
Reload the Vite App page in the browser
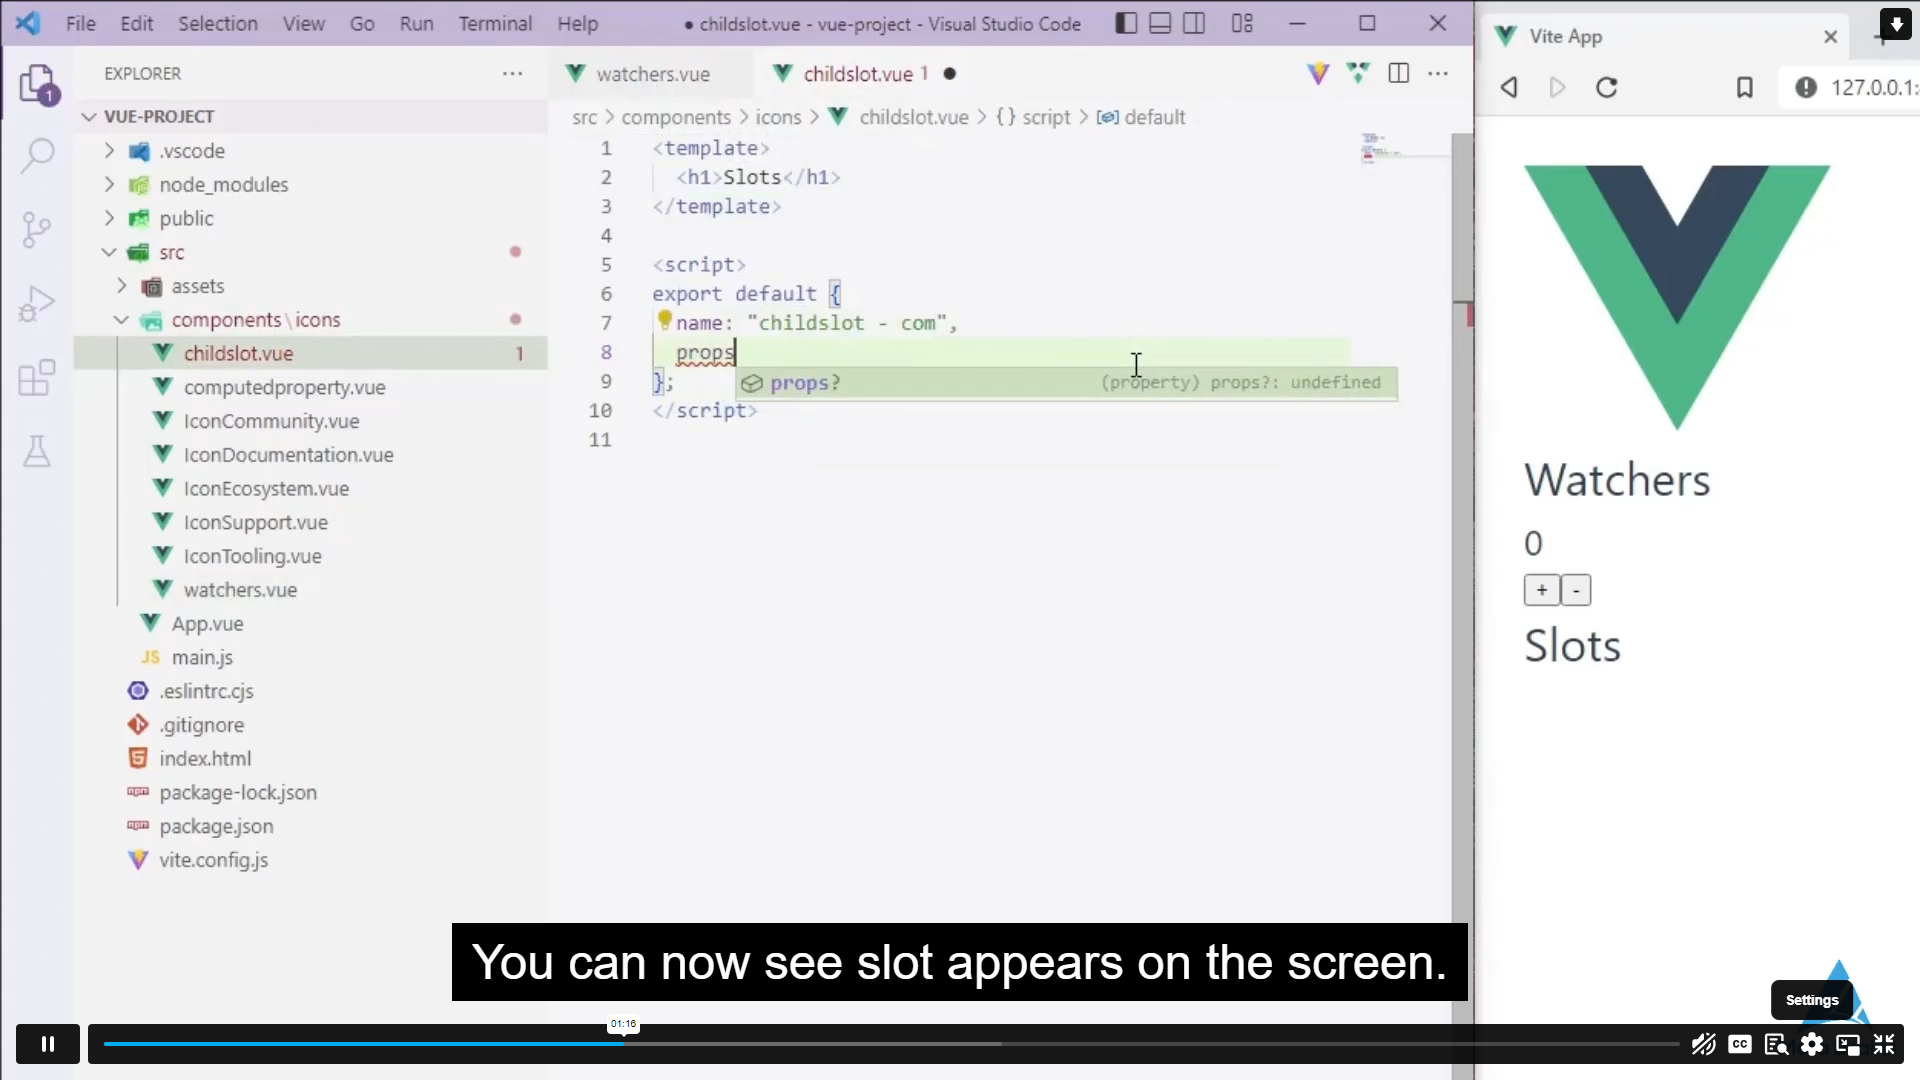[x=1607, y=88]
